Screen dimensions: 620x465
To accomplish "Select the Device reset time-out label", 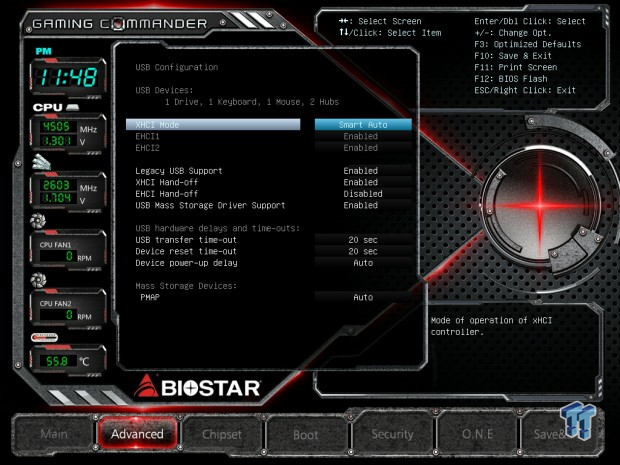I will pyautogui.click(x=186, y=251).
